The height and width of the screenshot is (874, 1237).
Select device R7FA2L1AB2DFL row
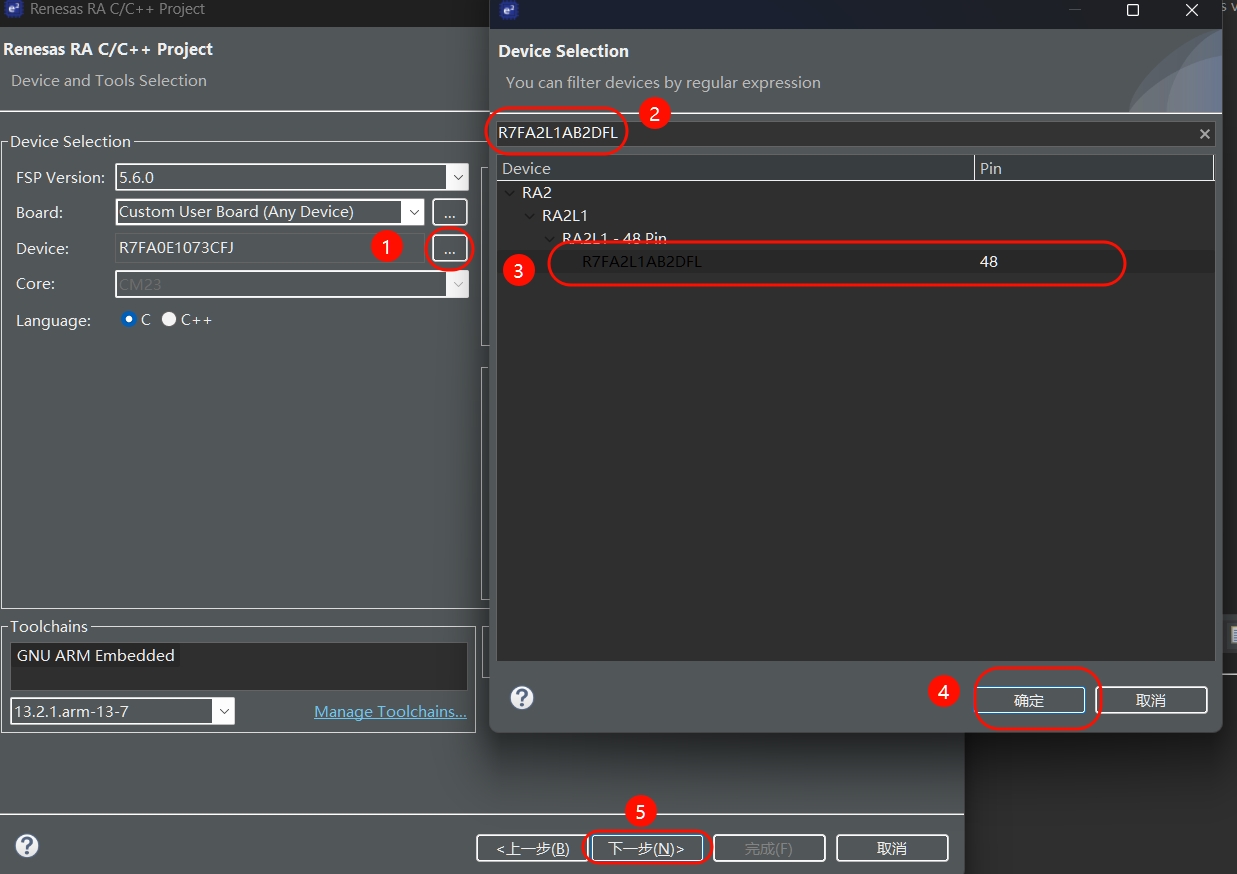(855, 262)
